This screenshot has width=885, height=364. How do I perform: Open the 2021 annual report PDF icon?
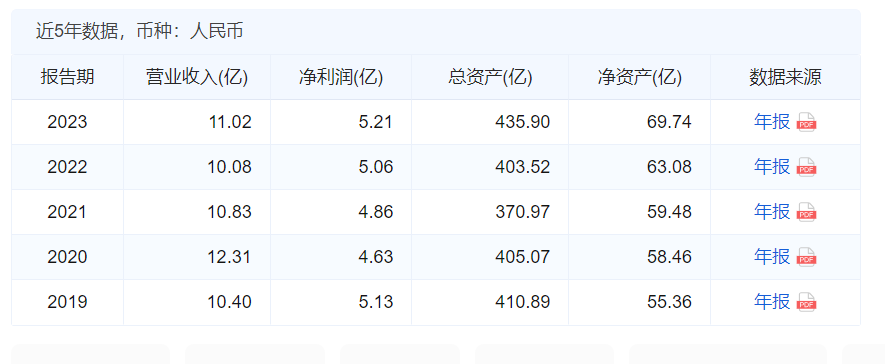[x=807, y=212]
